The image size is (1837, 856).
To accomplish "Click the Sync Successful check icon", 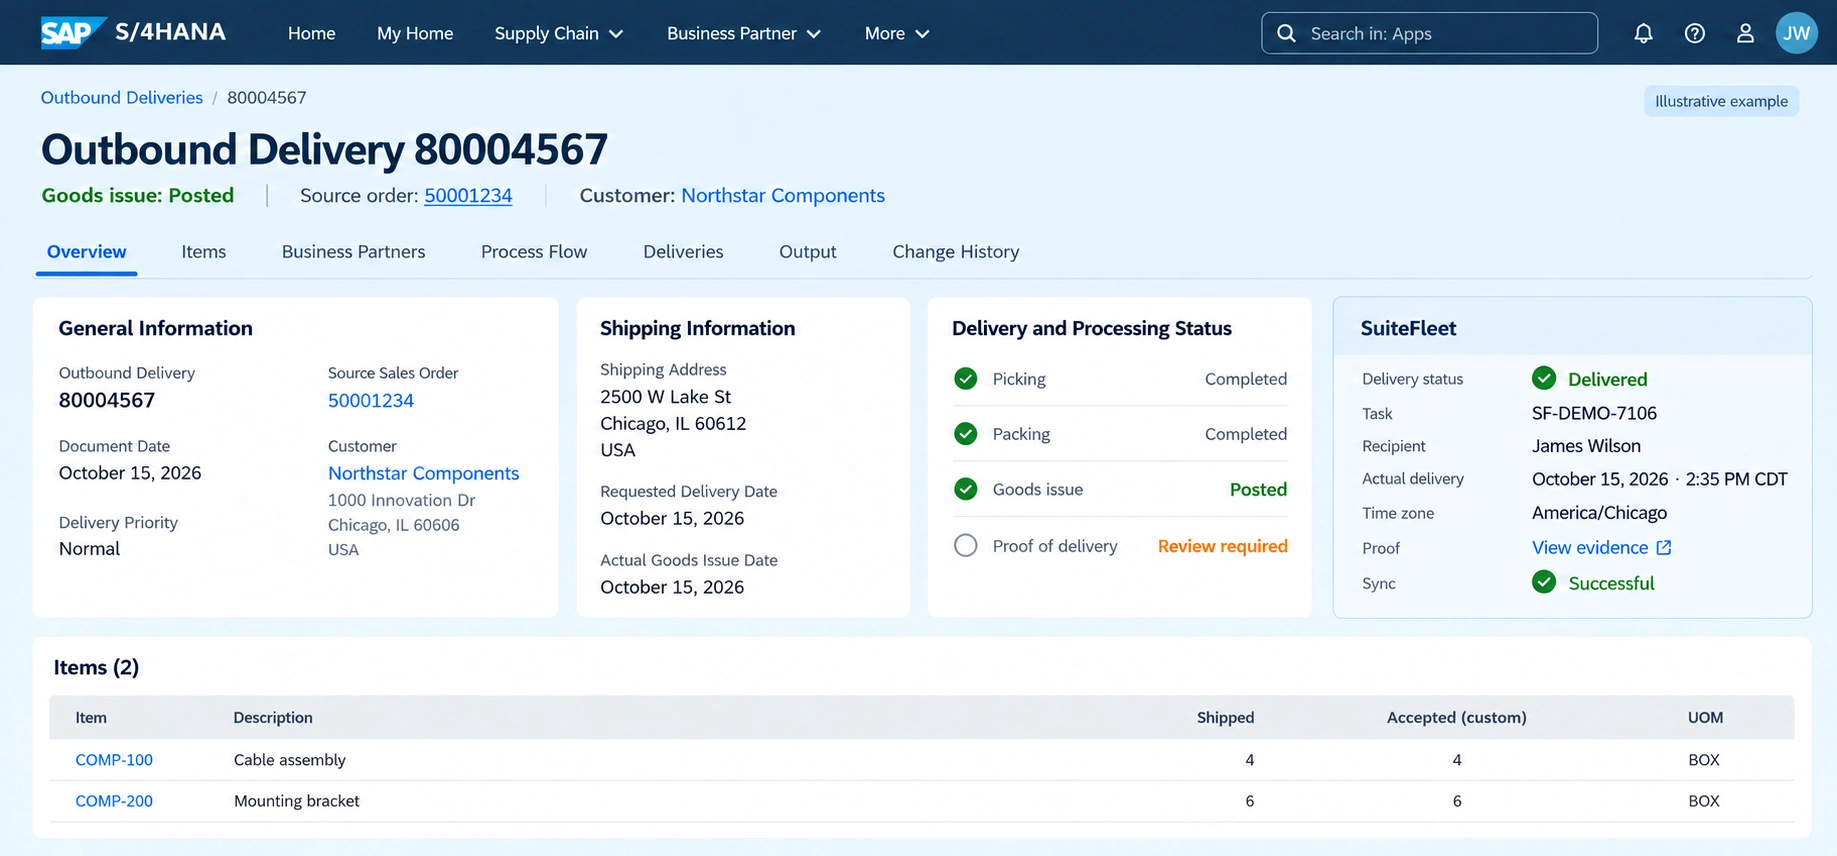I will (1544, 582).
